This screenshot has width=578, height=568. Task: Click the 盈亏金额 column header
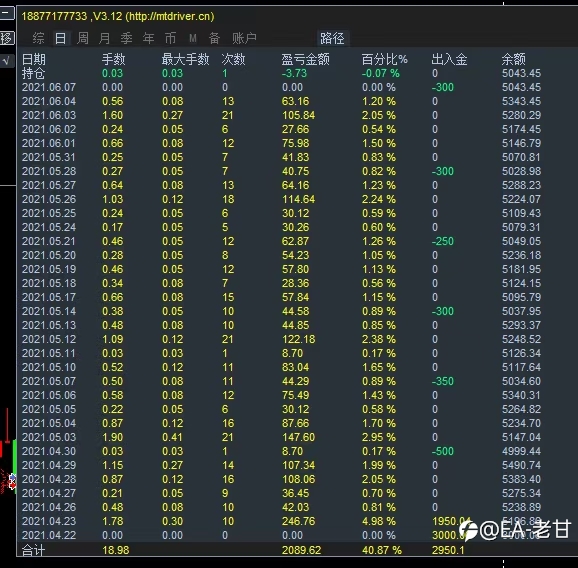305,59
